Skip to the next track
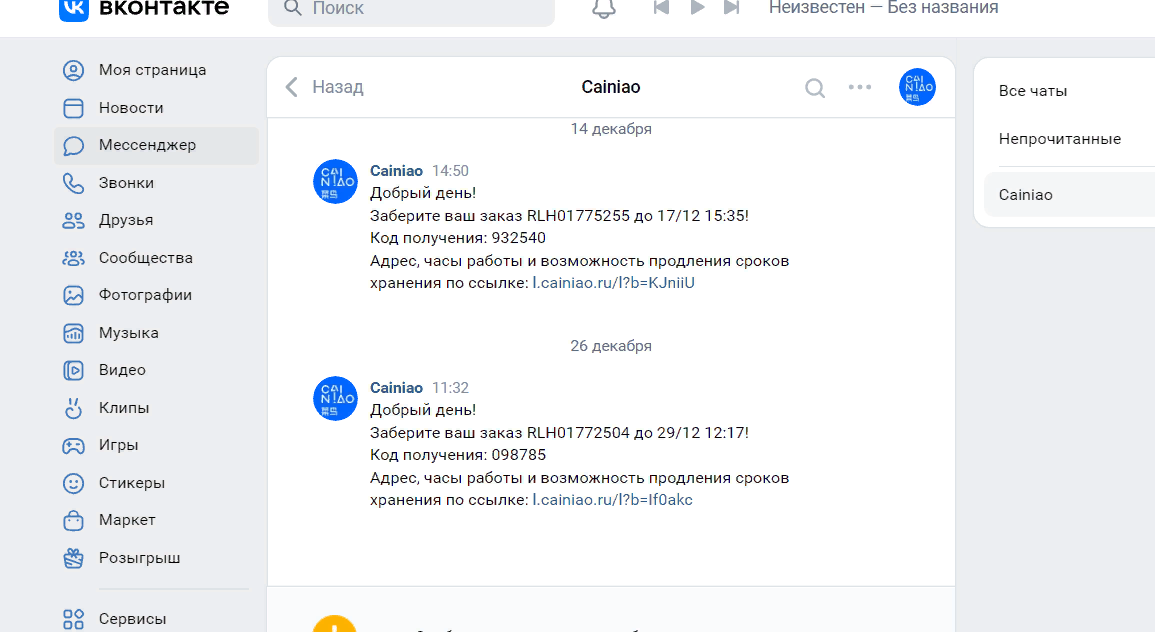The width and height of the screenshot is (1155, 632). [732, 8]
